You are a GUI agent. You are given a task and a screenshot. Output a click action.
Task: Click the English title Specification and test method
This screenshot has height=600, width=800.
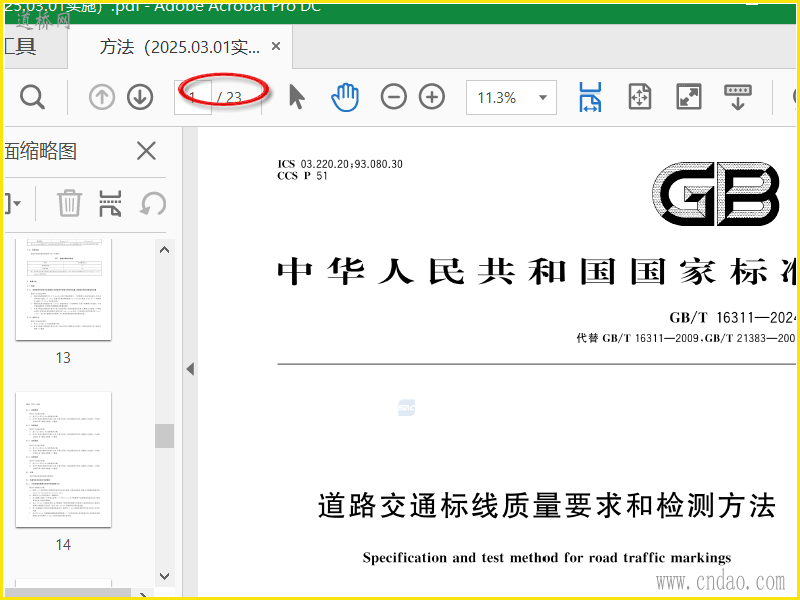coord(546,558)
